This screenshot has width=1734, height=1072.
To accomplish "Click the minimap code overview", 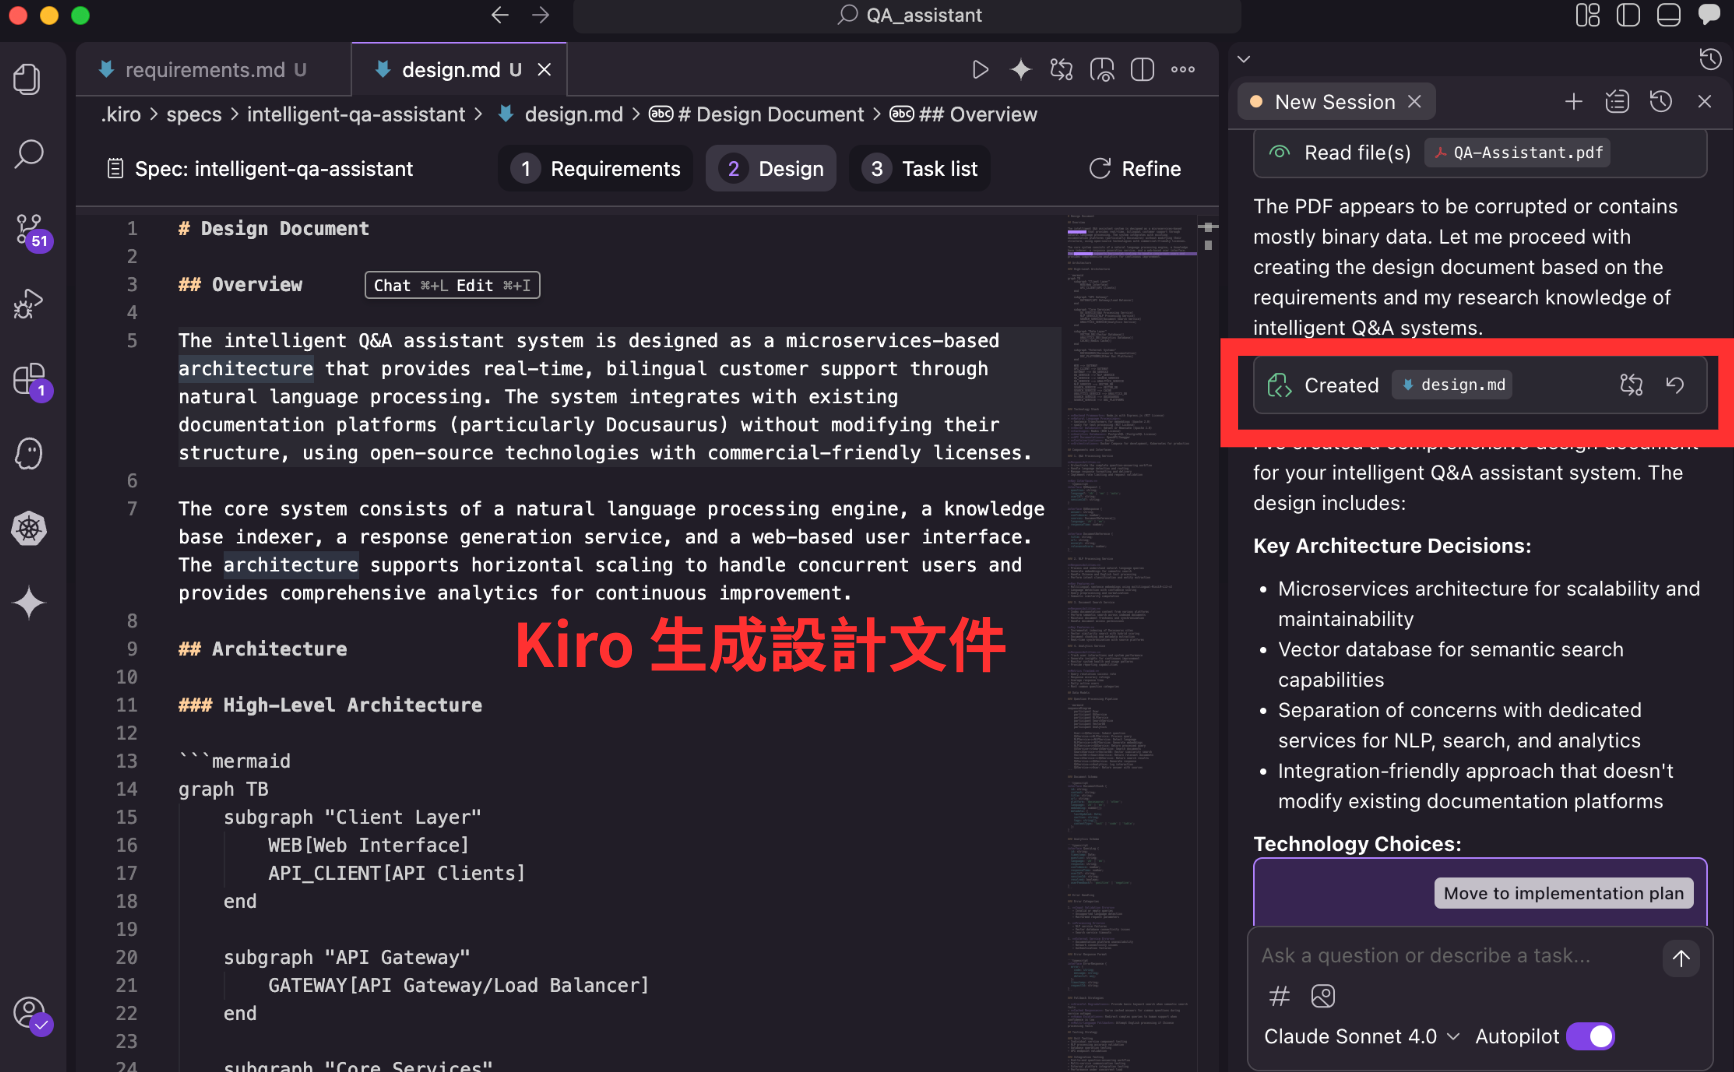I will 1131,640.
